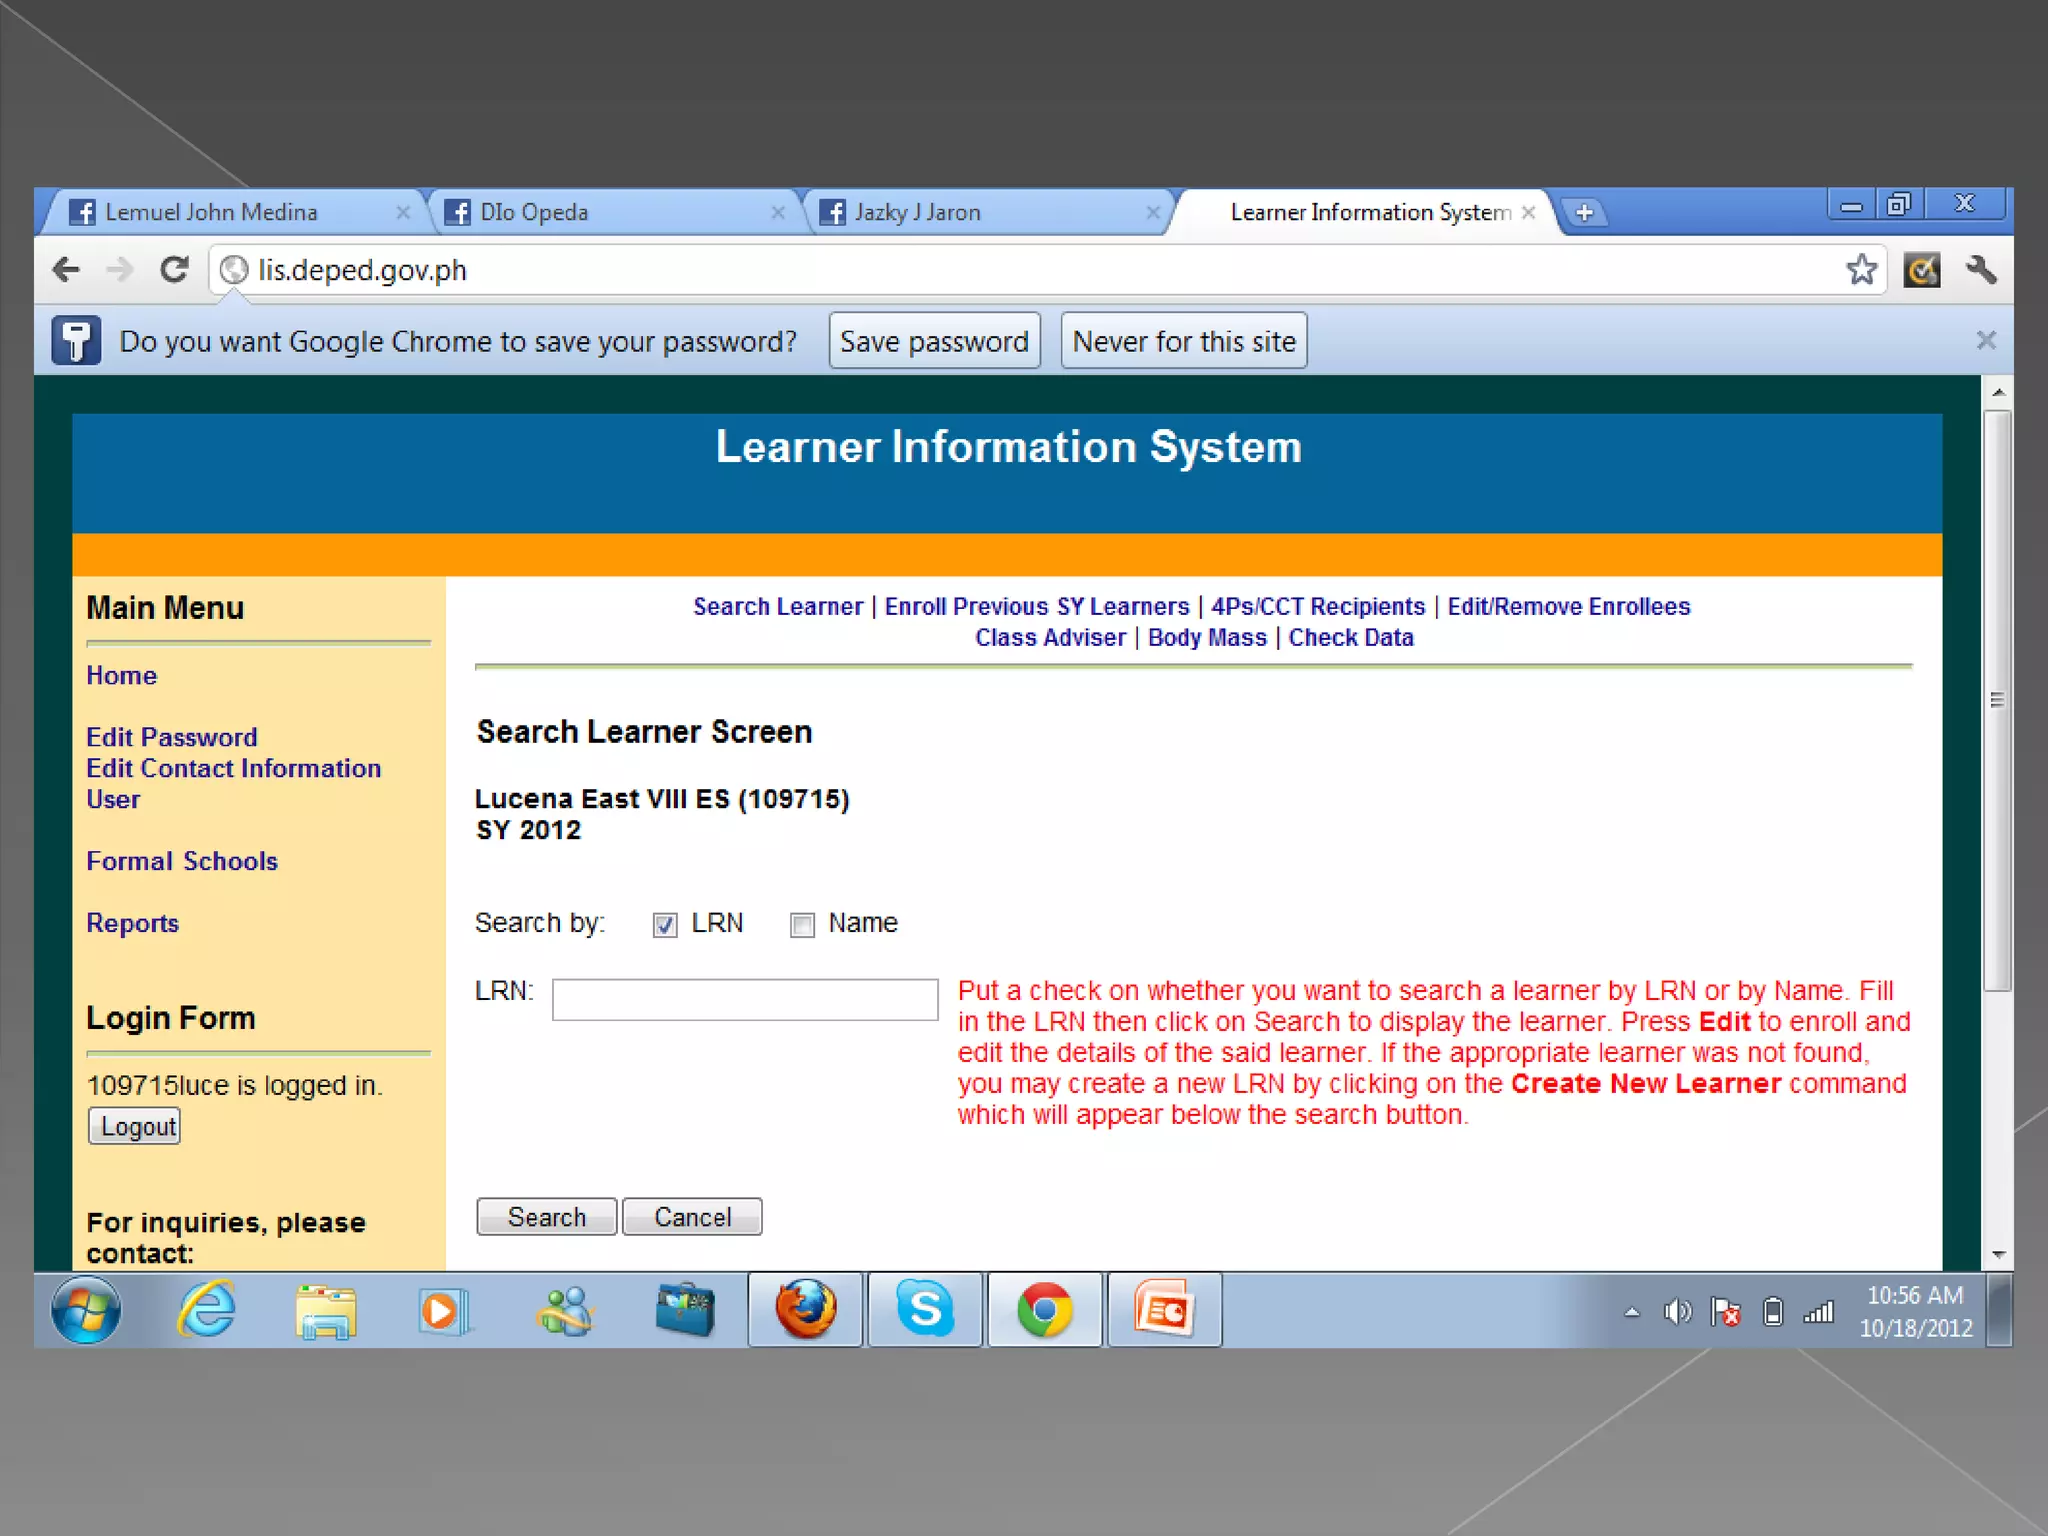
Task: Click the battery tray icon
Action: [1773, 1311]
